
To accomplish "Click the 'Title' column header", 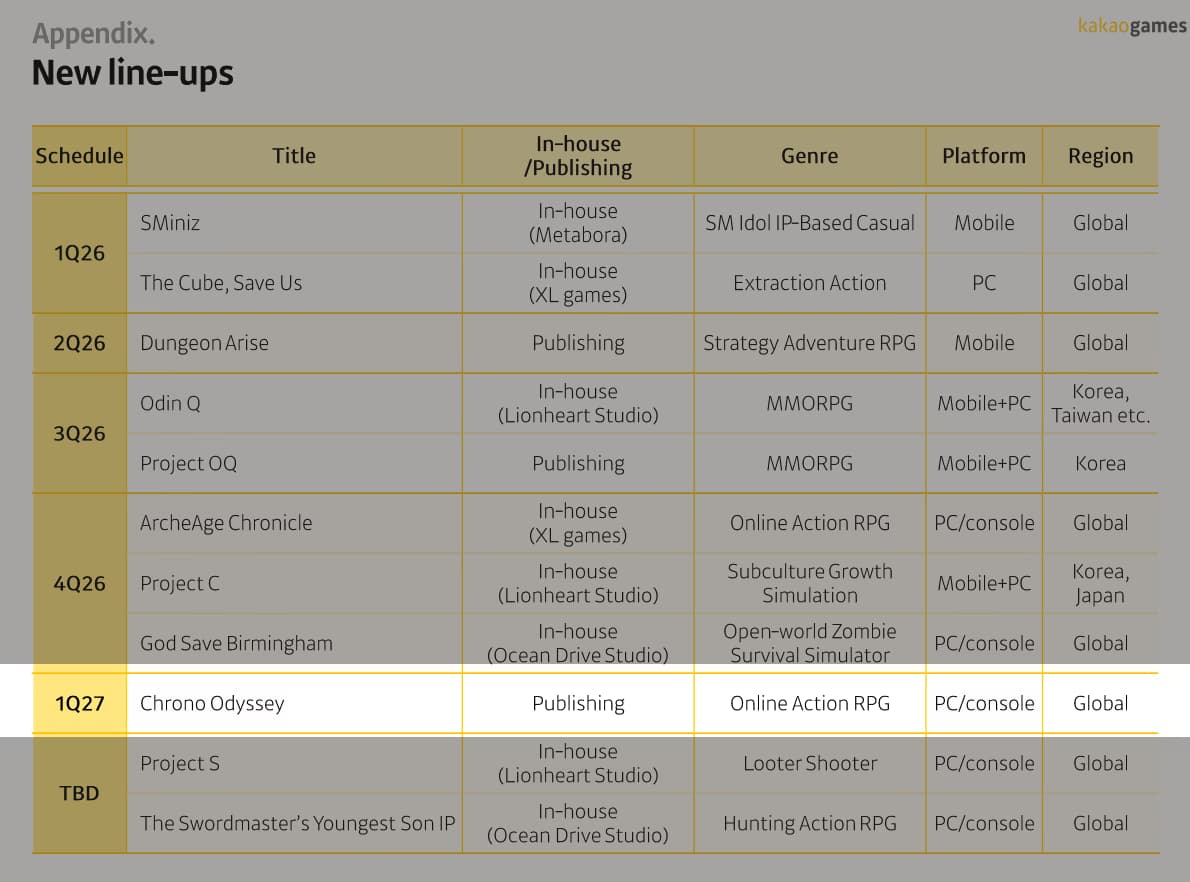I will click(294, 156).
